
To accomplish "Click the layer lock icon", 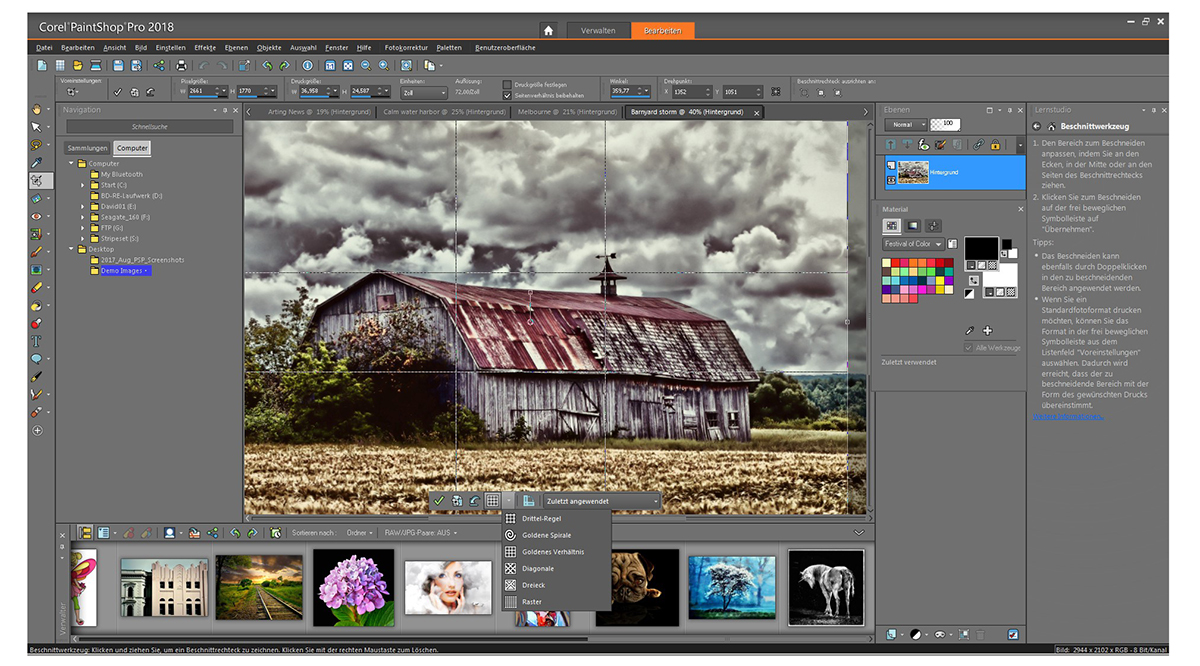I will click(994, 145).
